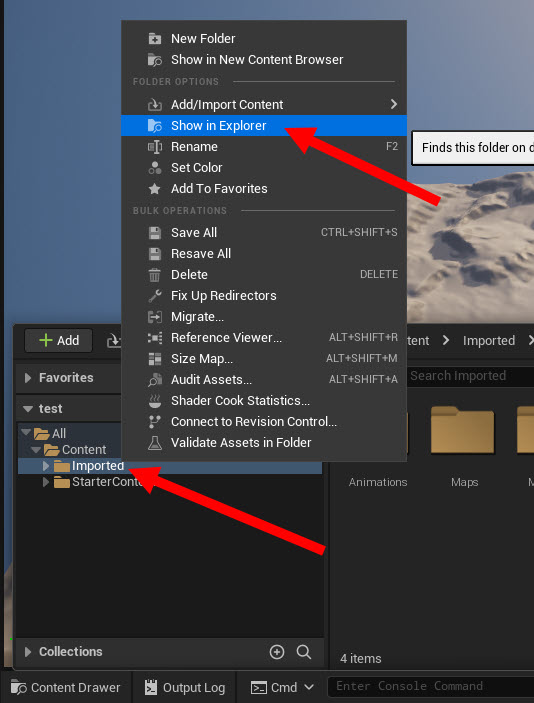Choose Connect to Revision Control...
This screenshot has width=534, height=703.
point(264,422)
